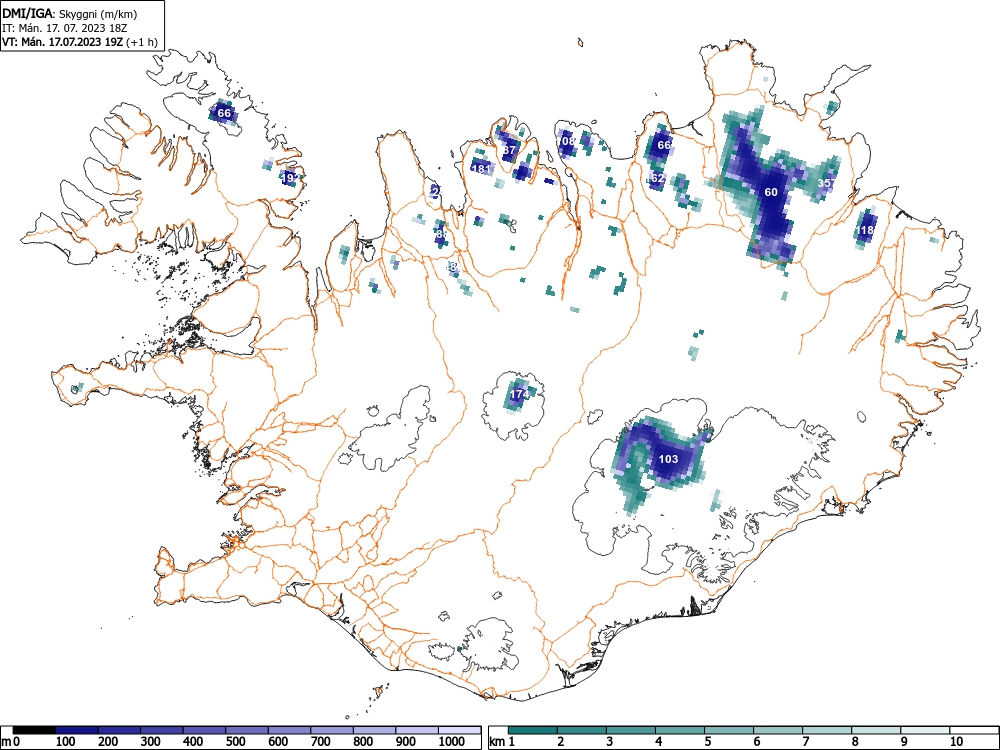The width and height of the screenshot is (1000, 750).
Task: Click the 800 tick label in the meter legend
Action: [x=363, y=742]
